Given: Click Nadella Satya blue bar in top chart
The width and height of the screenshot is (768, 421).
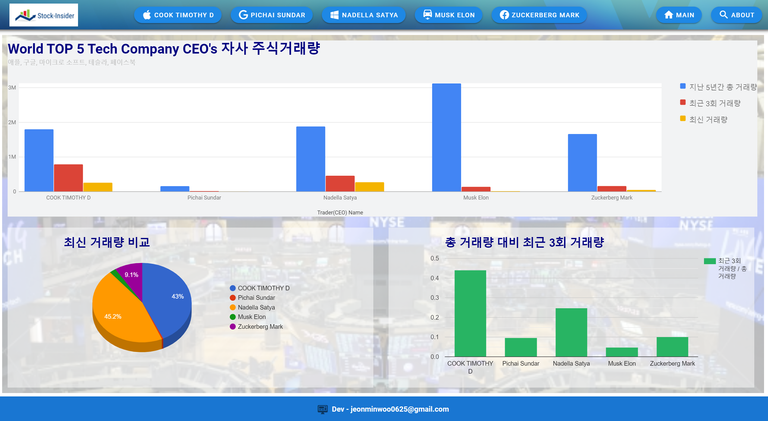Looking at the screenshot, I should [311, 159].
